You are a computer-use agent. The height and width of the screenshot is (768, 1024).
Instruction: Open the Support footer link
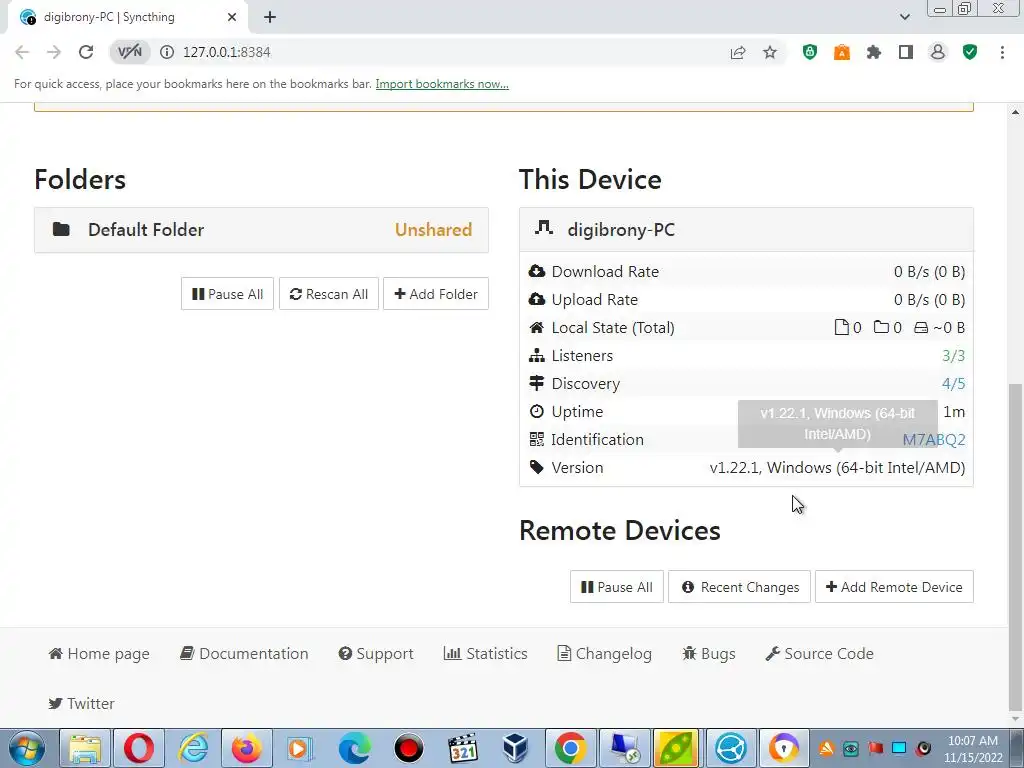point(376,654)
